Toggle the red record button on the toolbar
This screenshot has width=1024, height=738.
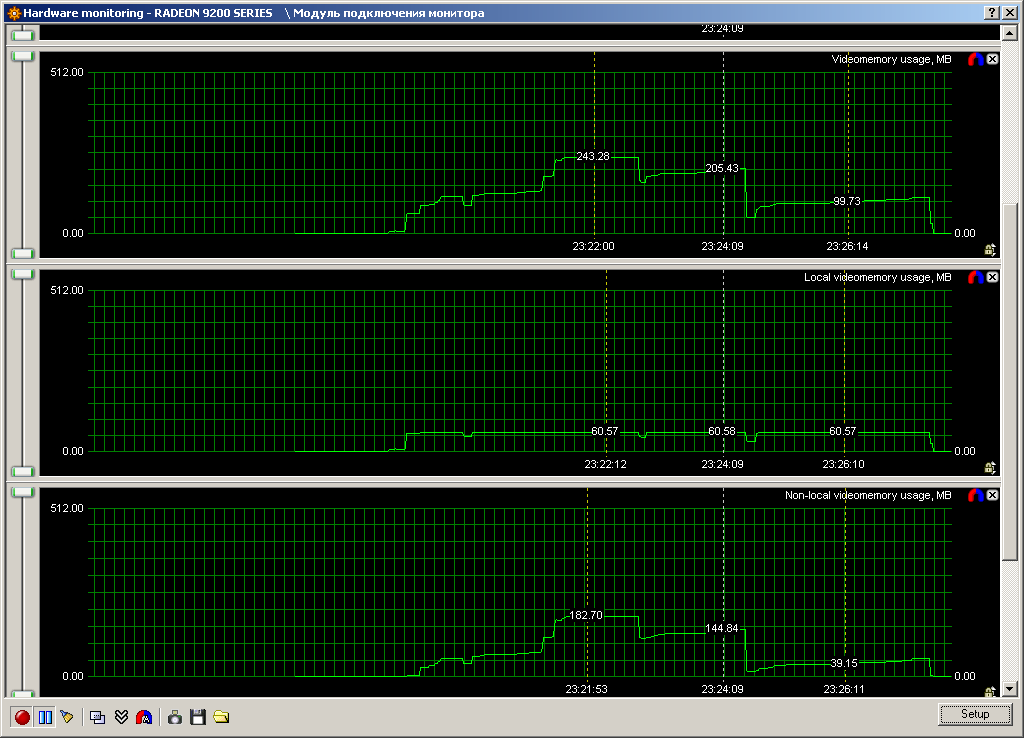(x=22, y=716)
